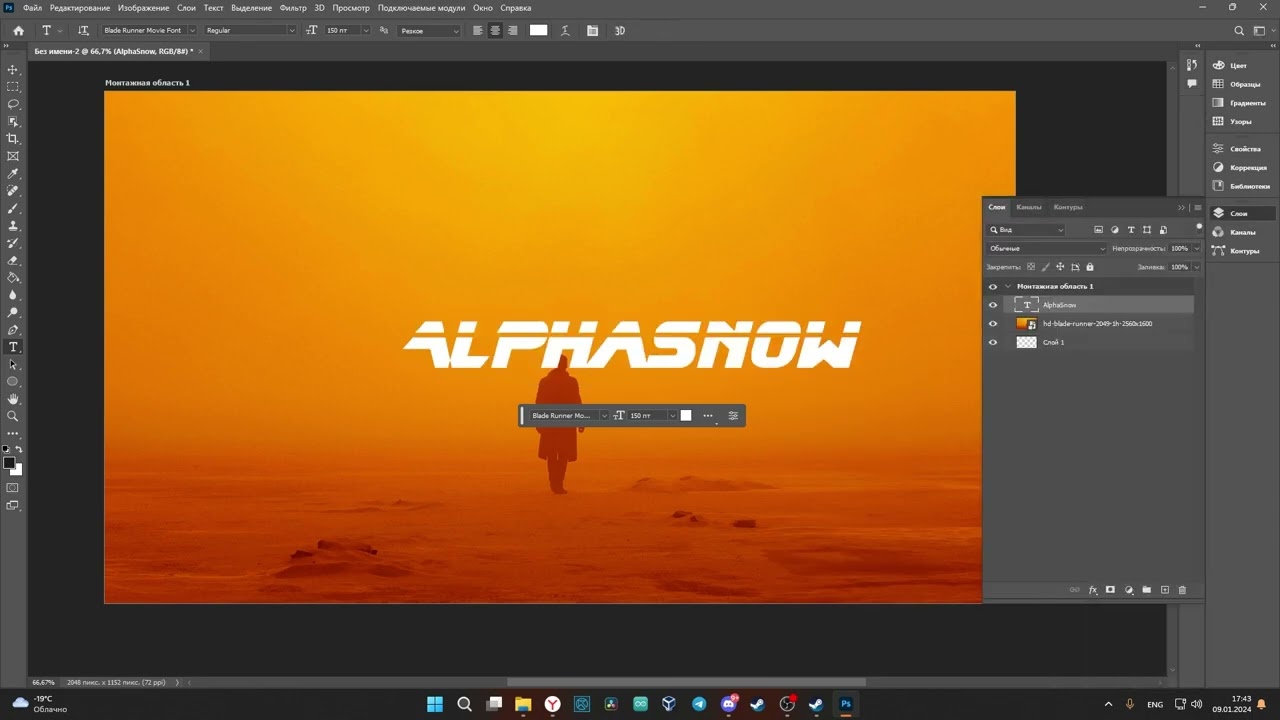This screenshot has width=1280, height=720.
Task: Select the Crop tool
Action: coord(13,139)
